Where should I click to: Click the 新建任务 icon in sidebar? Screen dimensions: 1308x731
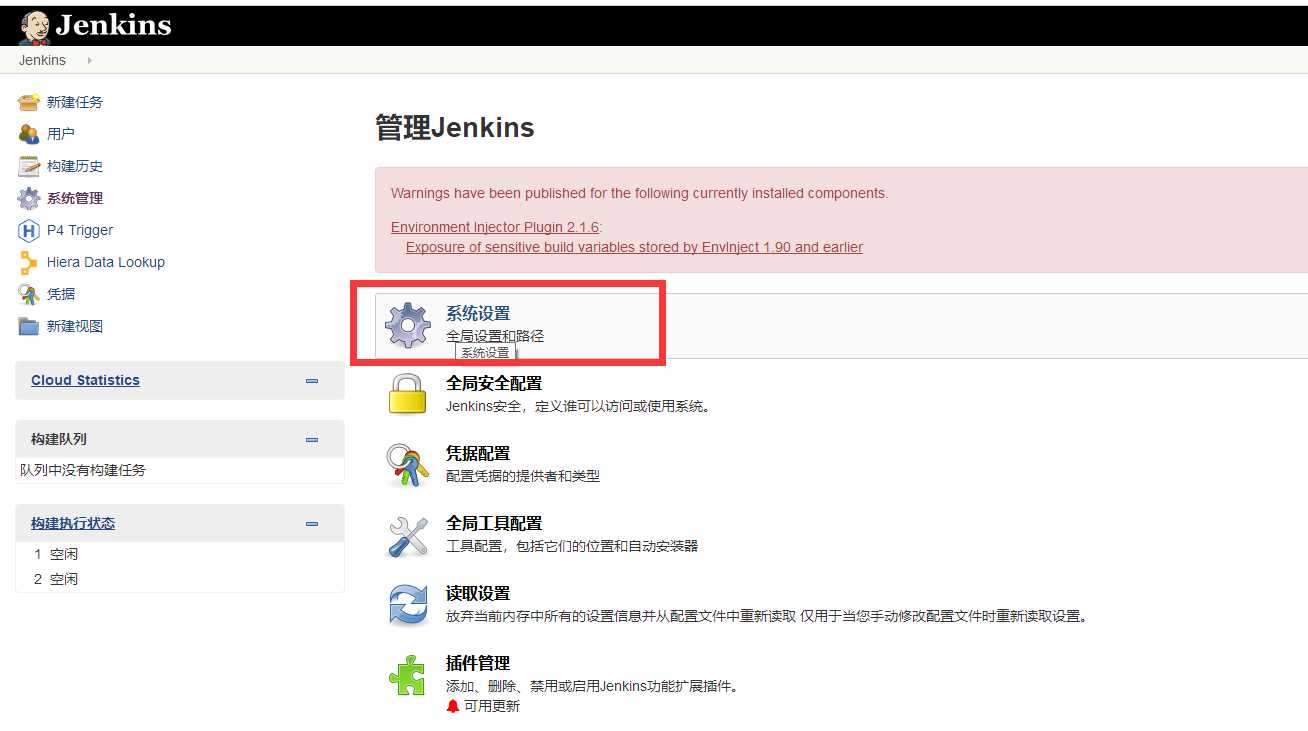click(x=29, y=102)
